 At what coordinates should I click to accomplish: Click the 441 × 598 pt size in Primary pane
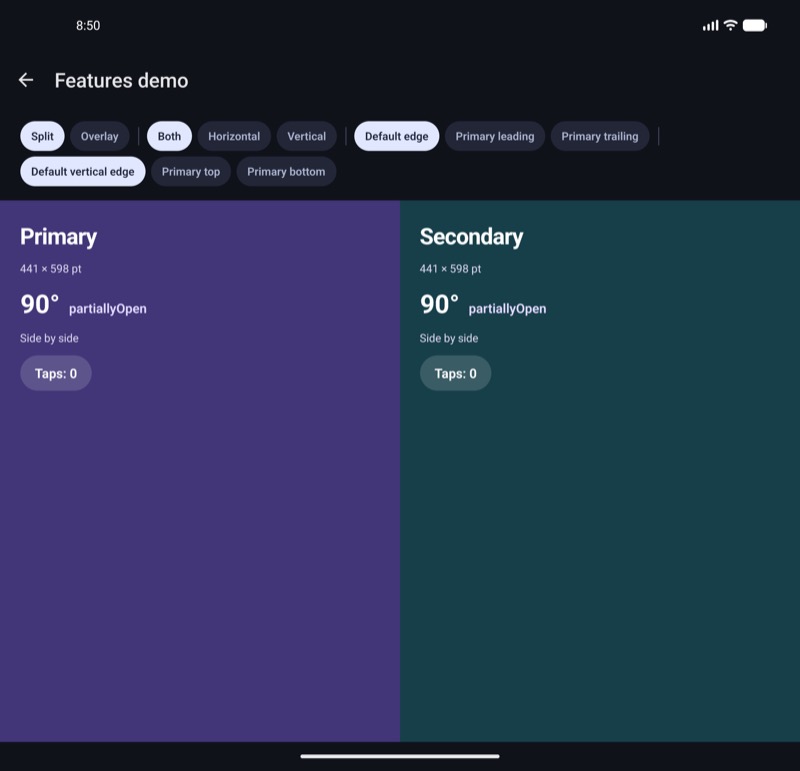(x=51, y=269)
